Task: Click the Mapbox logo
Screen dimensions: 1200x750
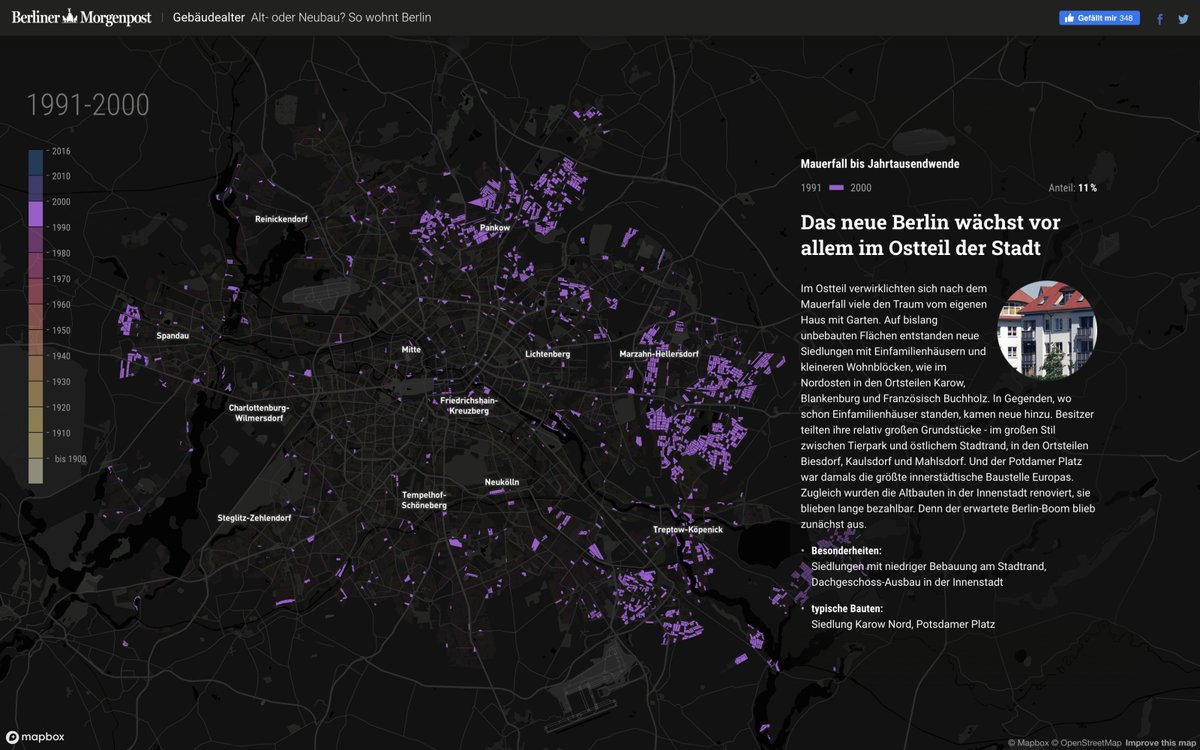Action: click(x=36, y=737)
